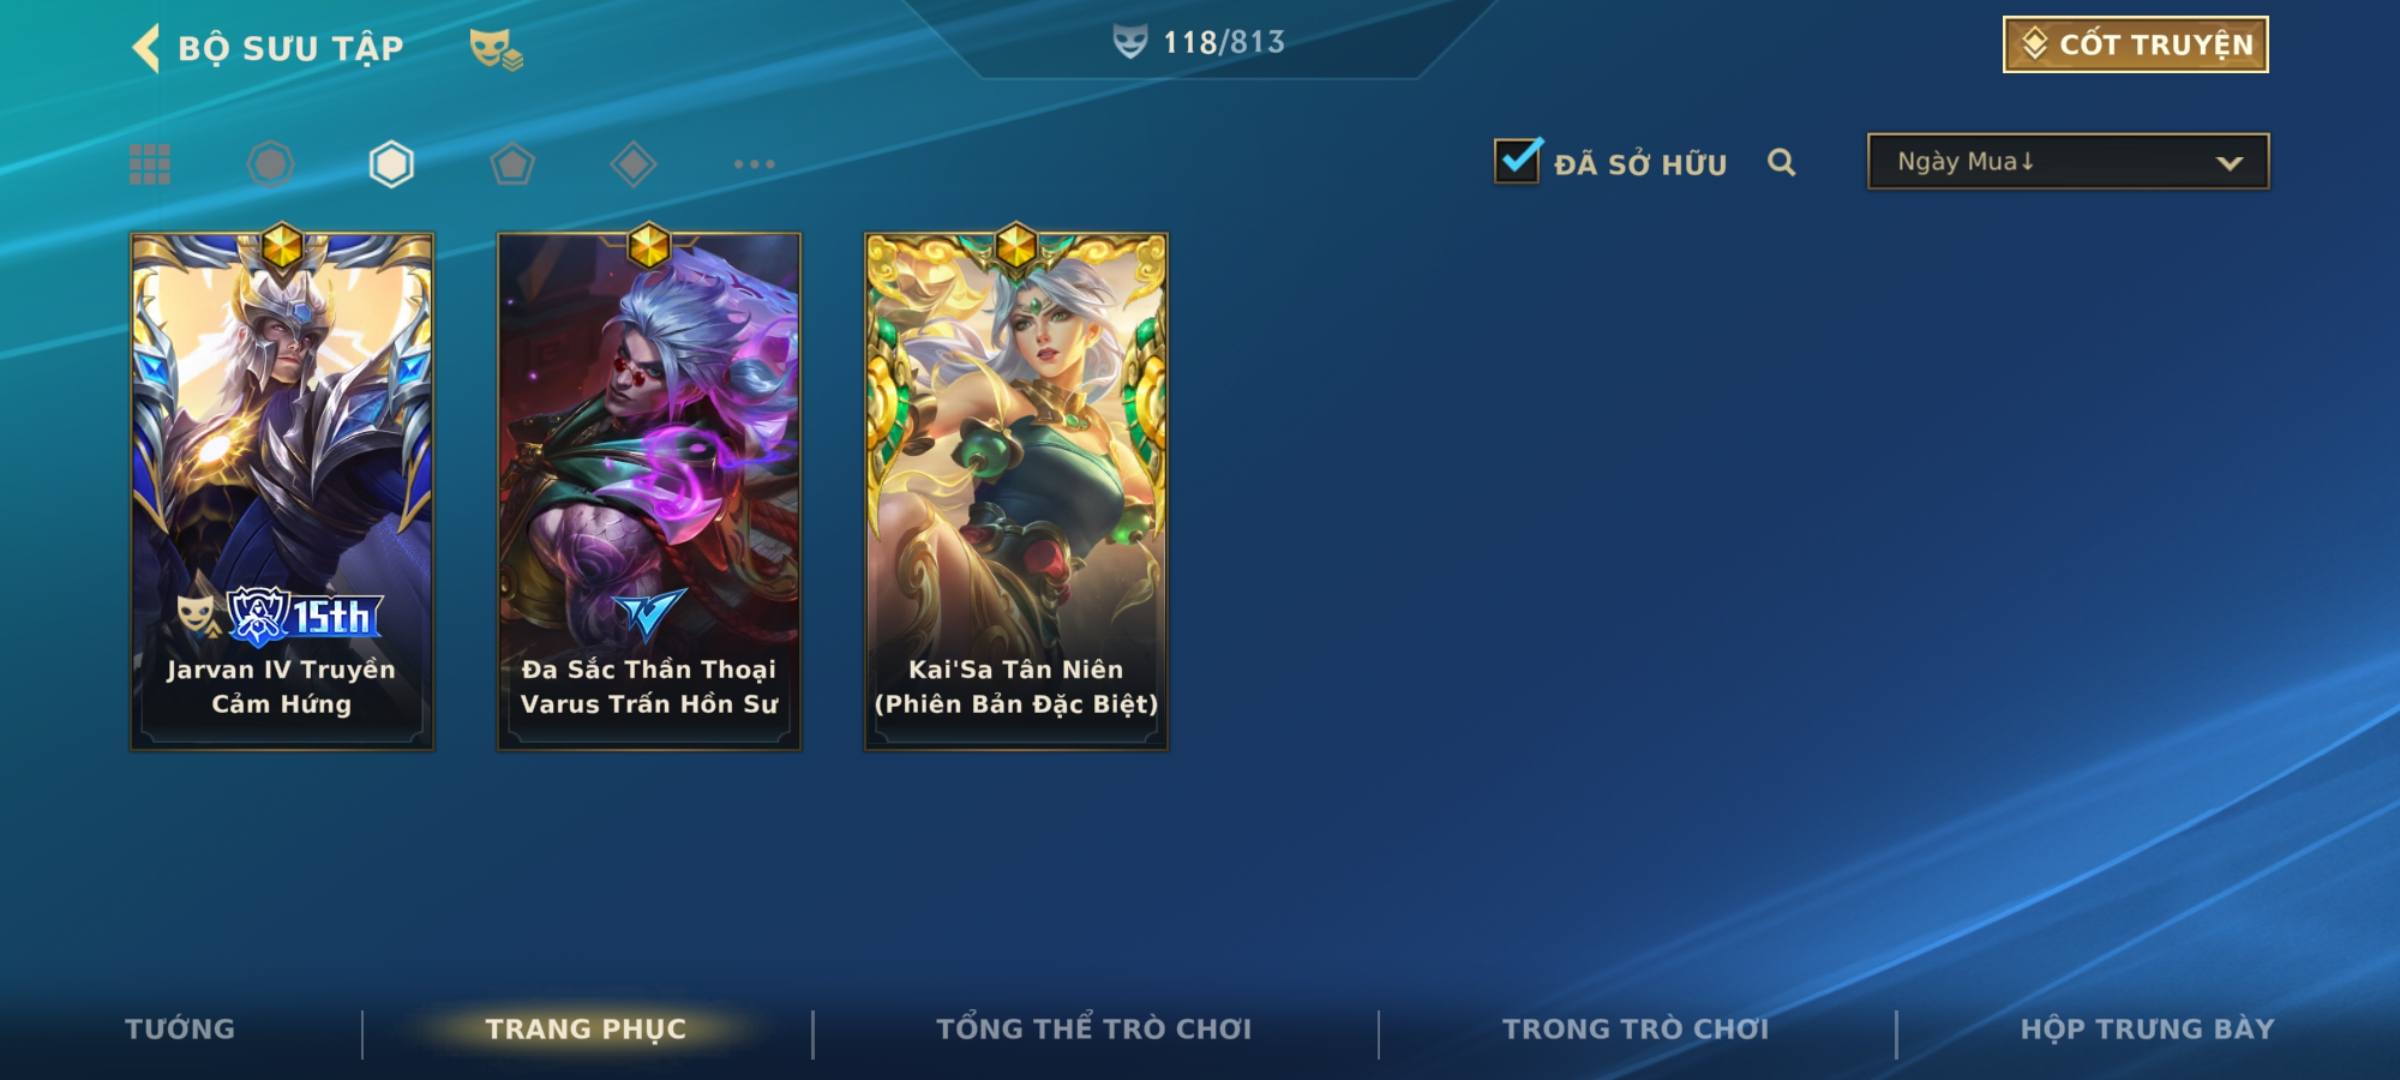Screen dimensions: 2400x1080
Task: Open Kai'Sa Tân Niên skin card
Action: tap(1016, 490)
